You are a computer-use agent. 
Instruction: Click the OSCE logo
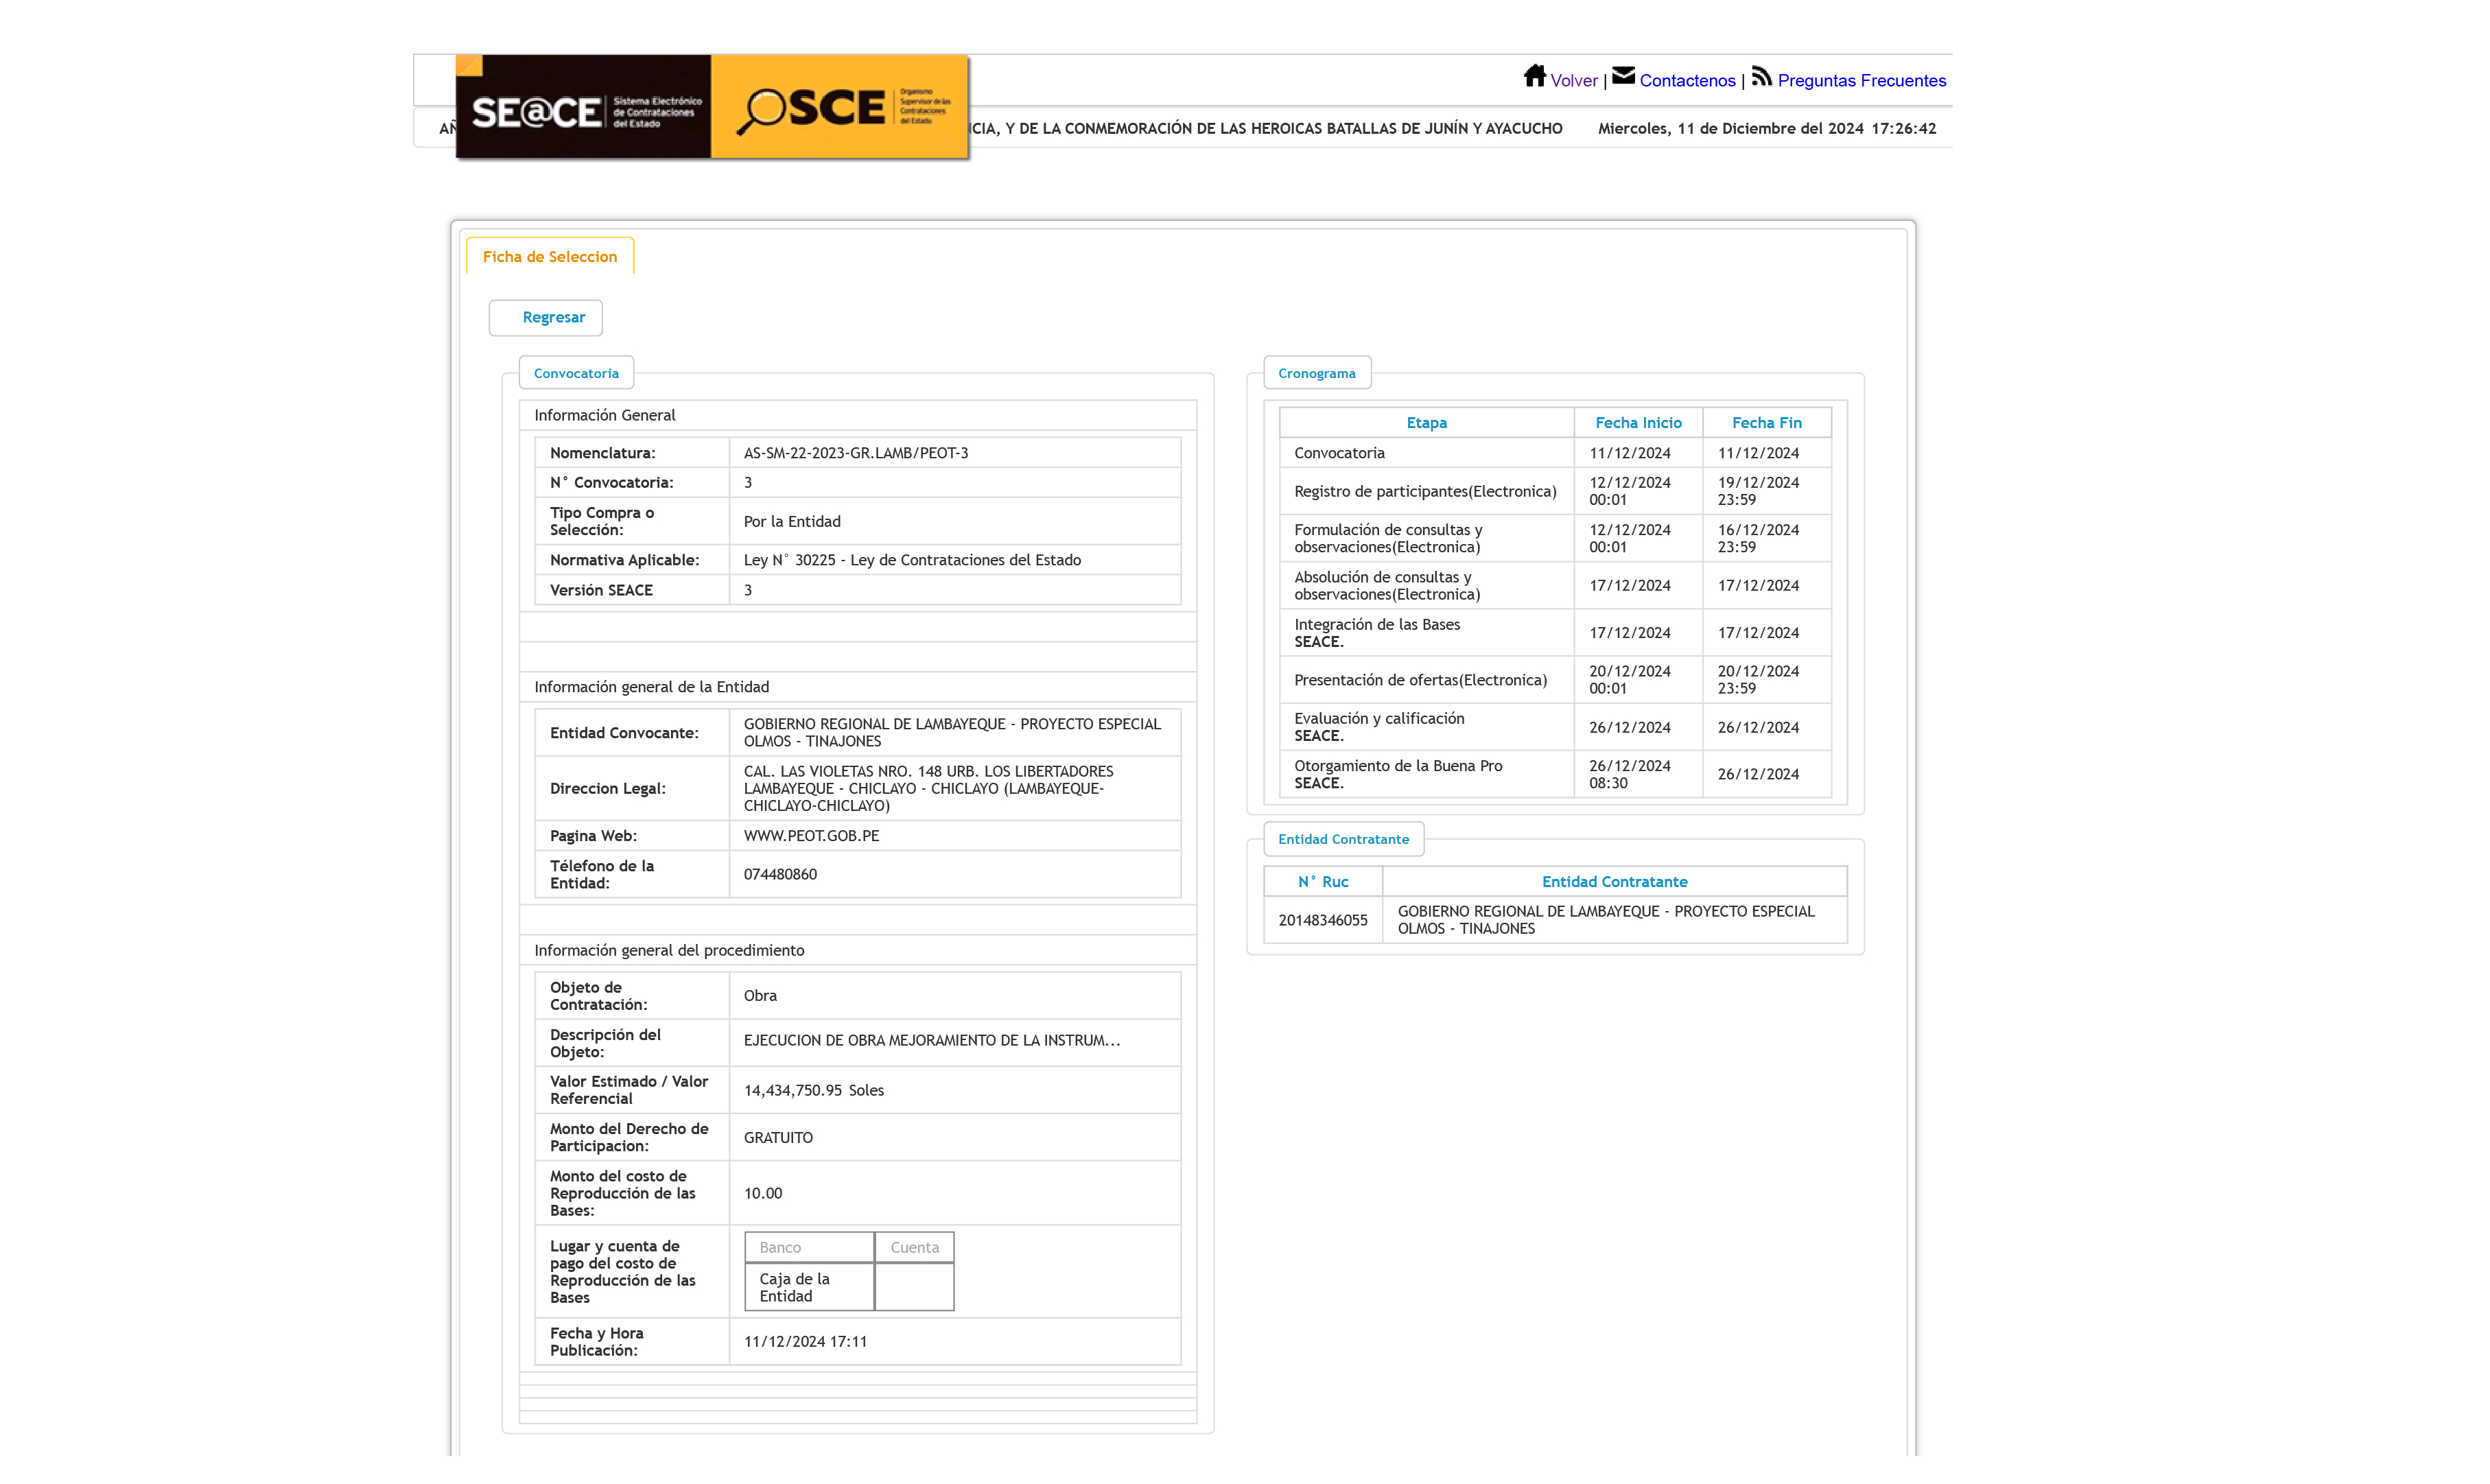[x=840, y=107]
